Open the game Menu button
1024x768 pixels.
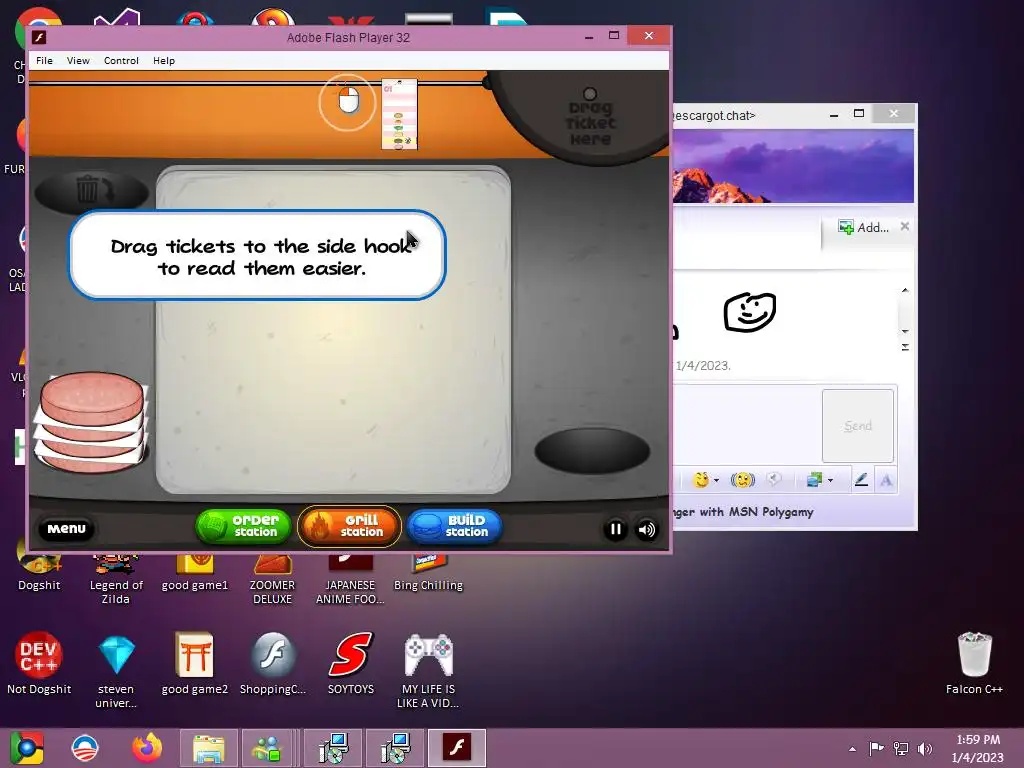pos(67,529)
